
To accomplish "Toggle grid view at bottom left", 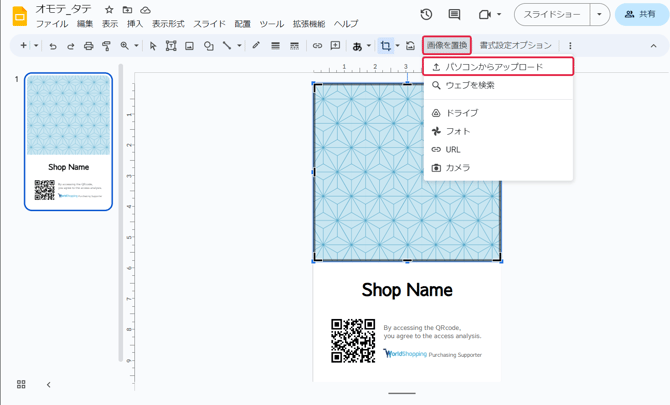I will [21, 384].
